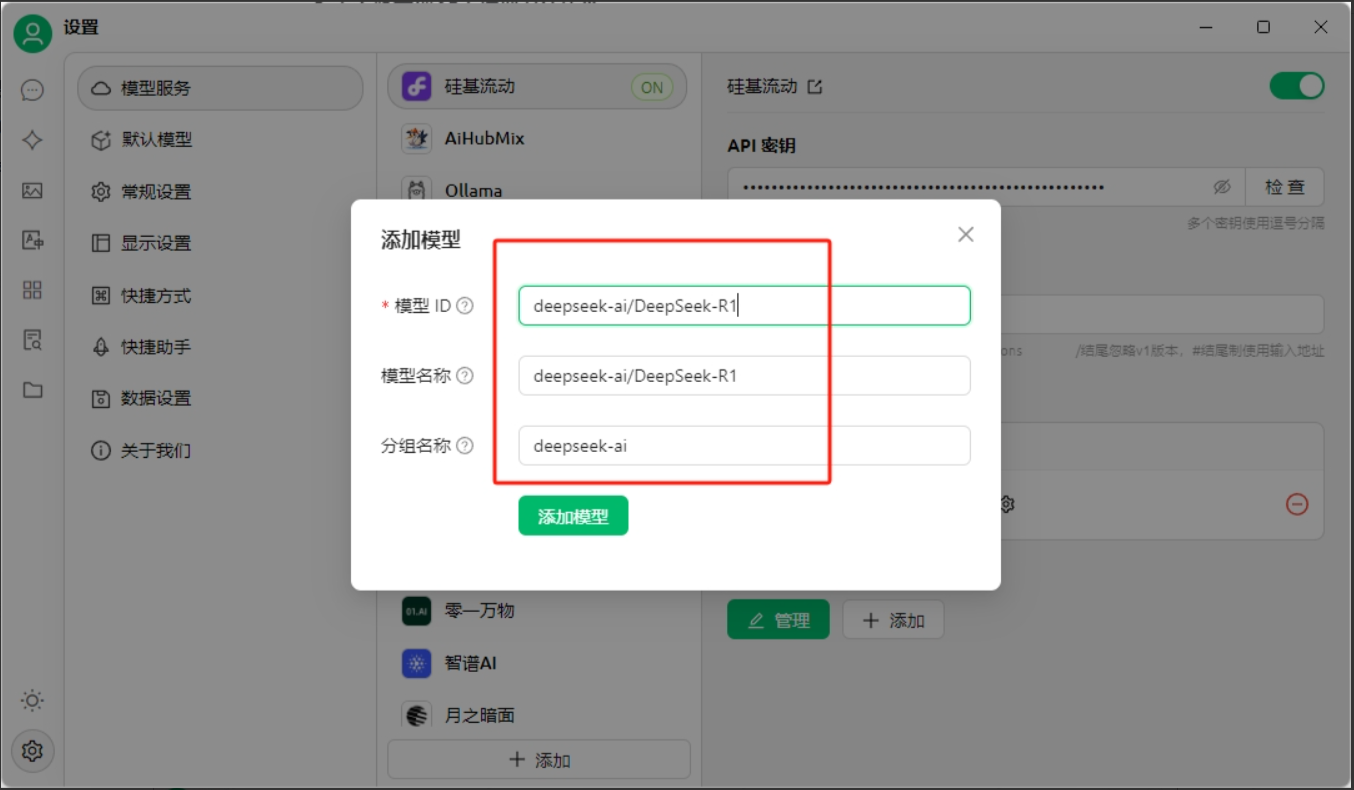The width and height of the screenshot is (1354, 790).
Task: Click the help icon next to 分组名称
Action: [464, 446]
